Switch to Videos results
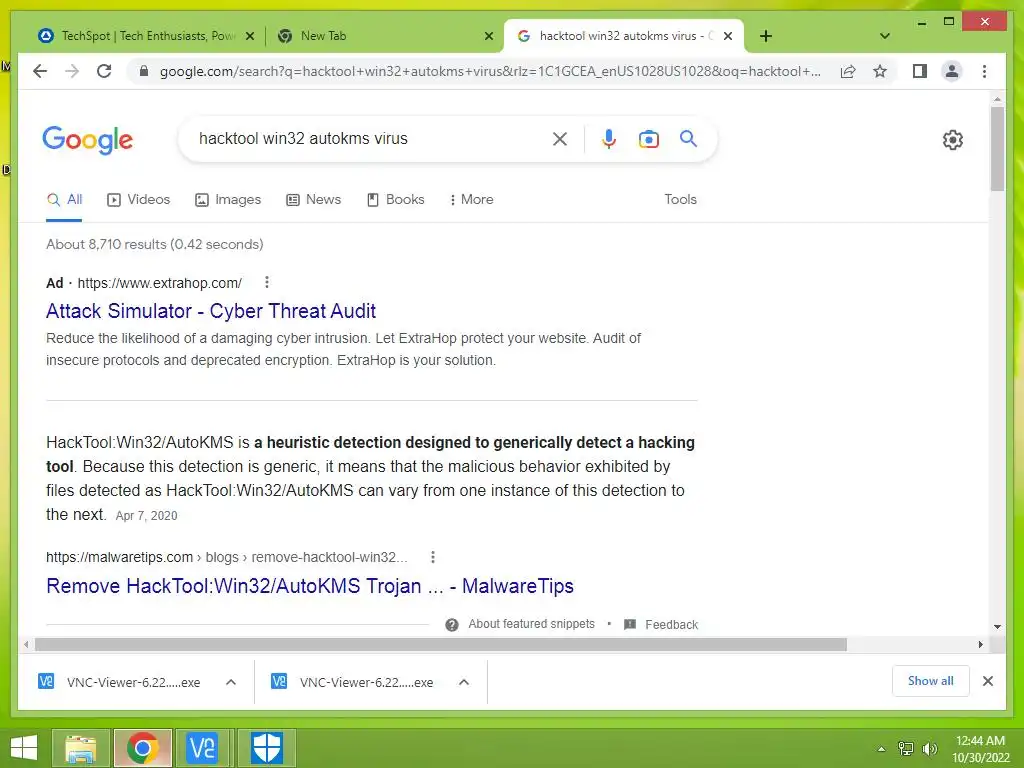The width and height of the screenshot is (1024, 768). [x=138, y=200]
